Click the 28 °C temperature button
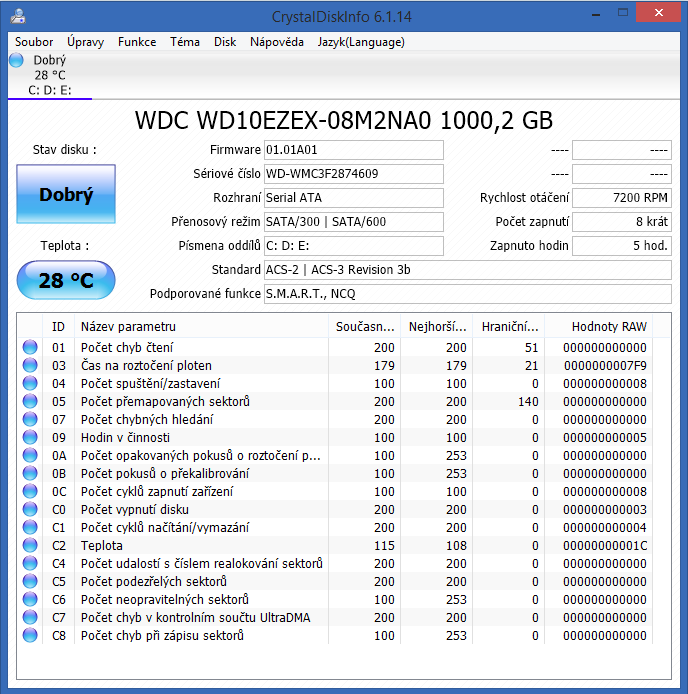 point(66,281)
